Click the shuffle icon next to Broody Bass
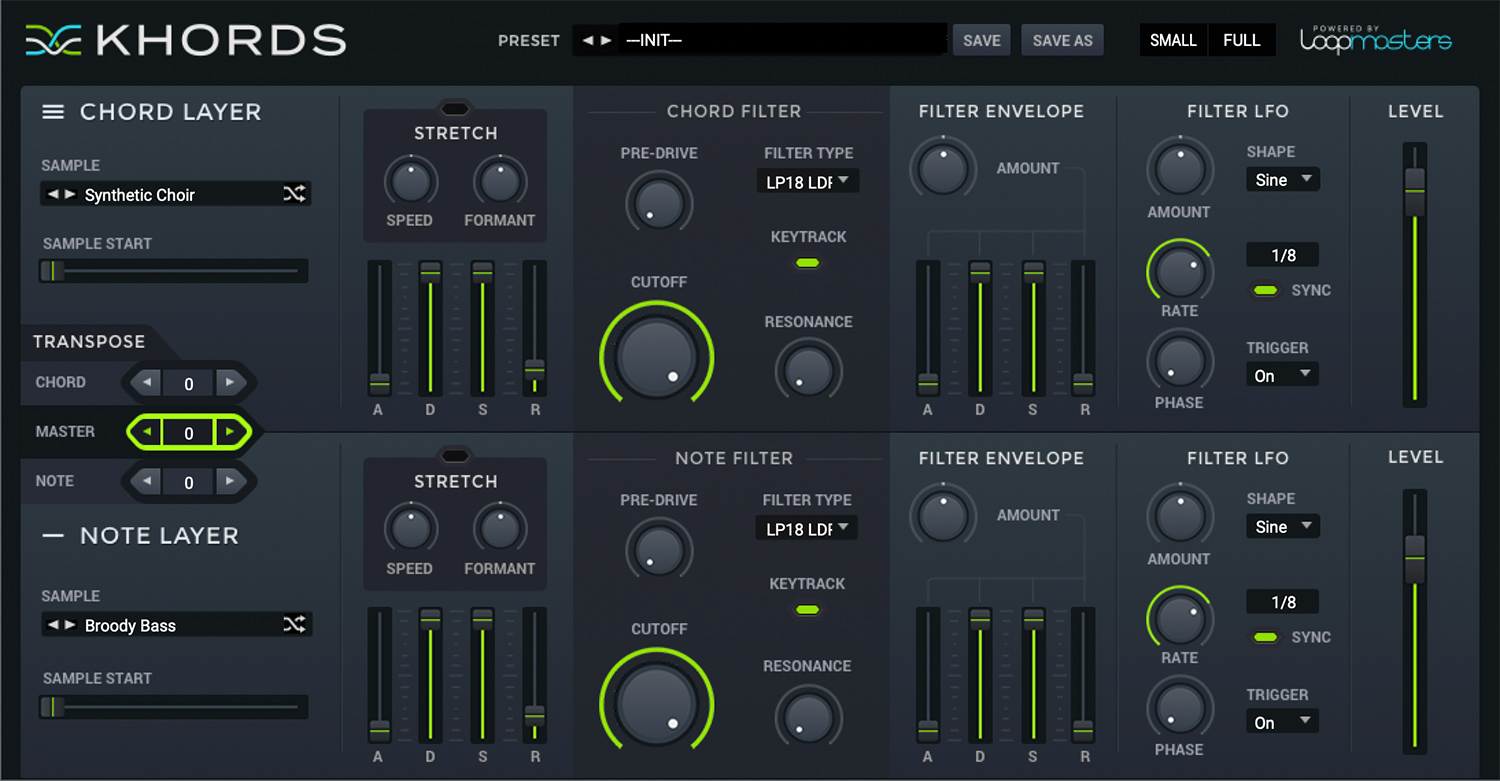Viewport: 1500px width, 781px height. pos(295,625)
